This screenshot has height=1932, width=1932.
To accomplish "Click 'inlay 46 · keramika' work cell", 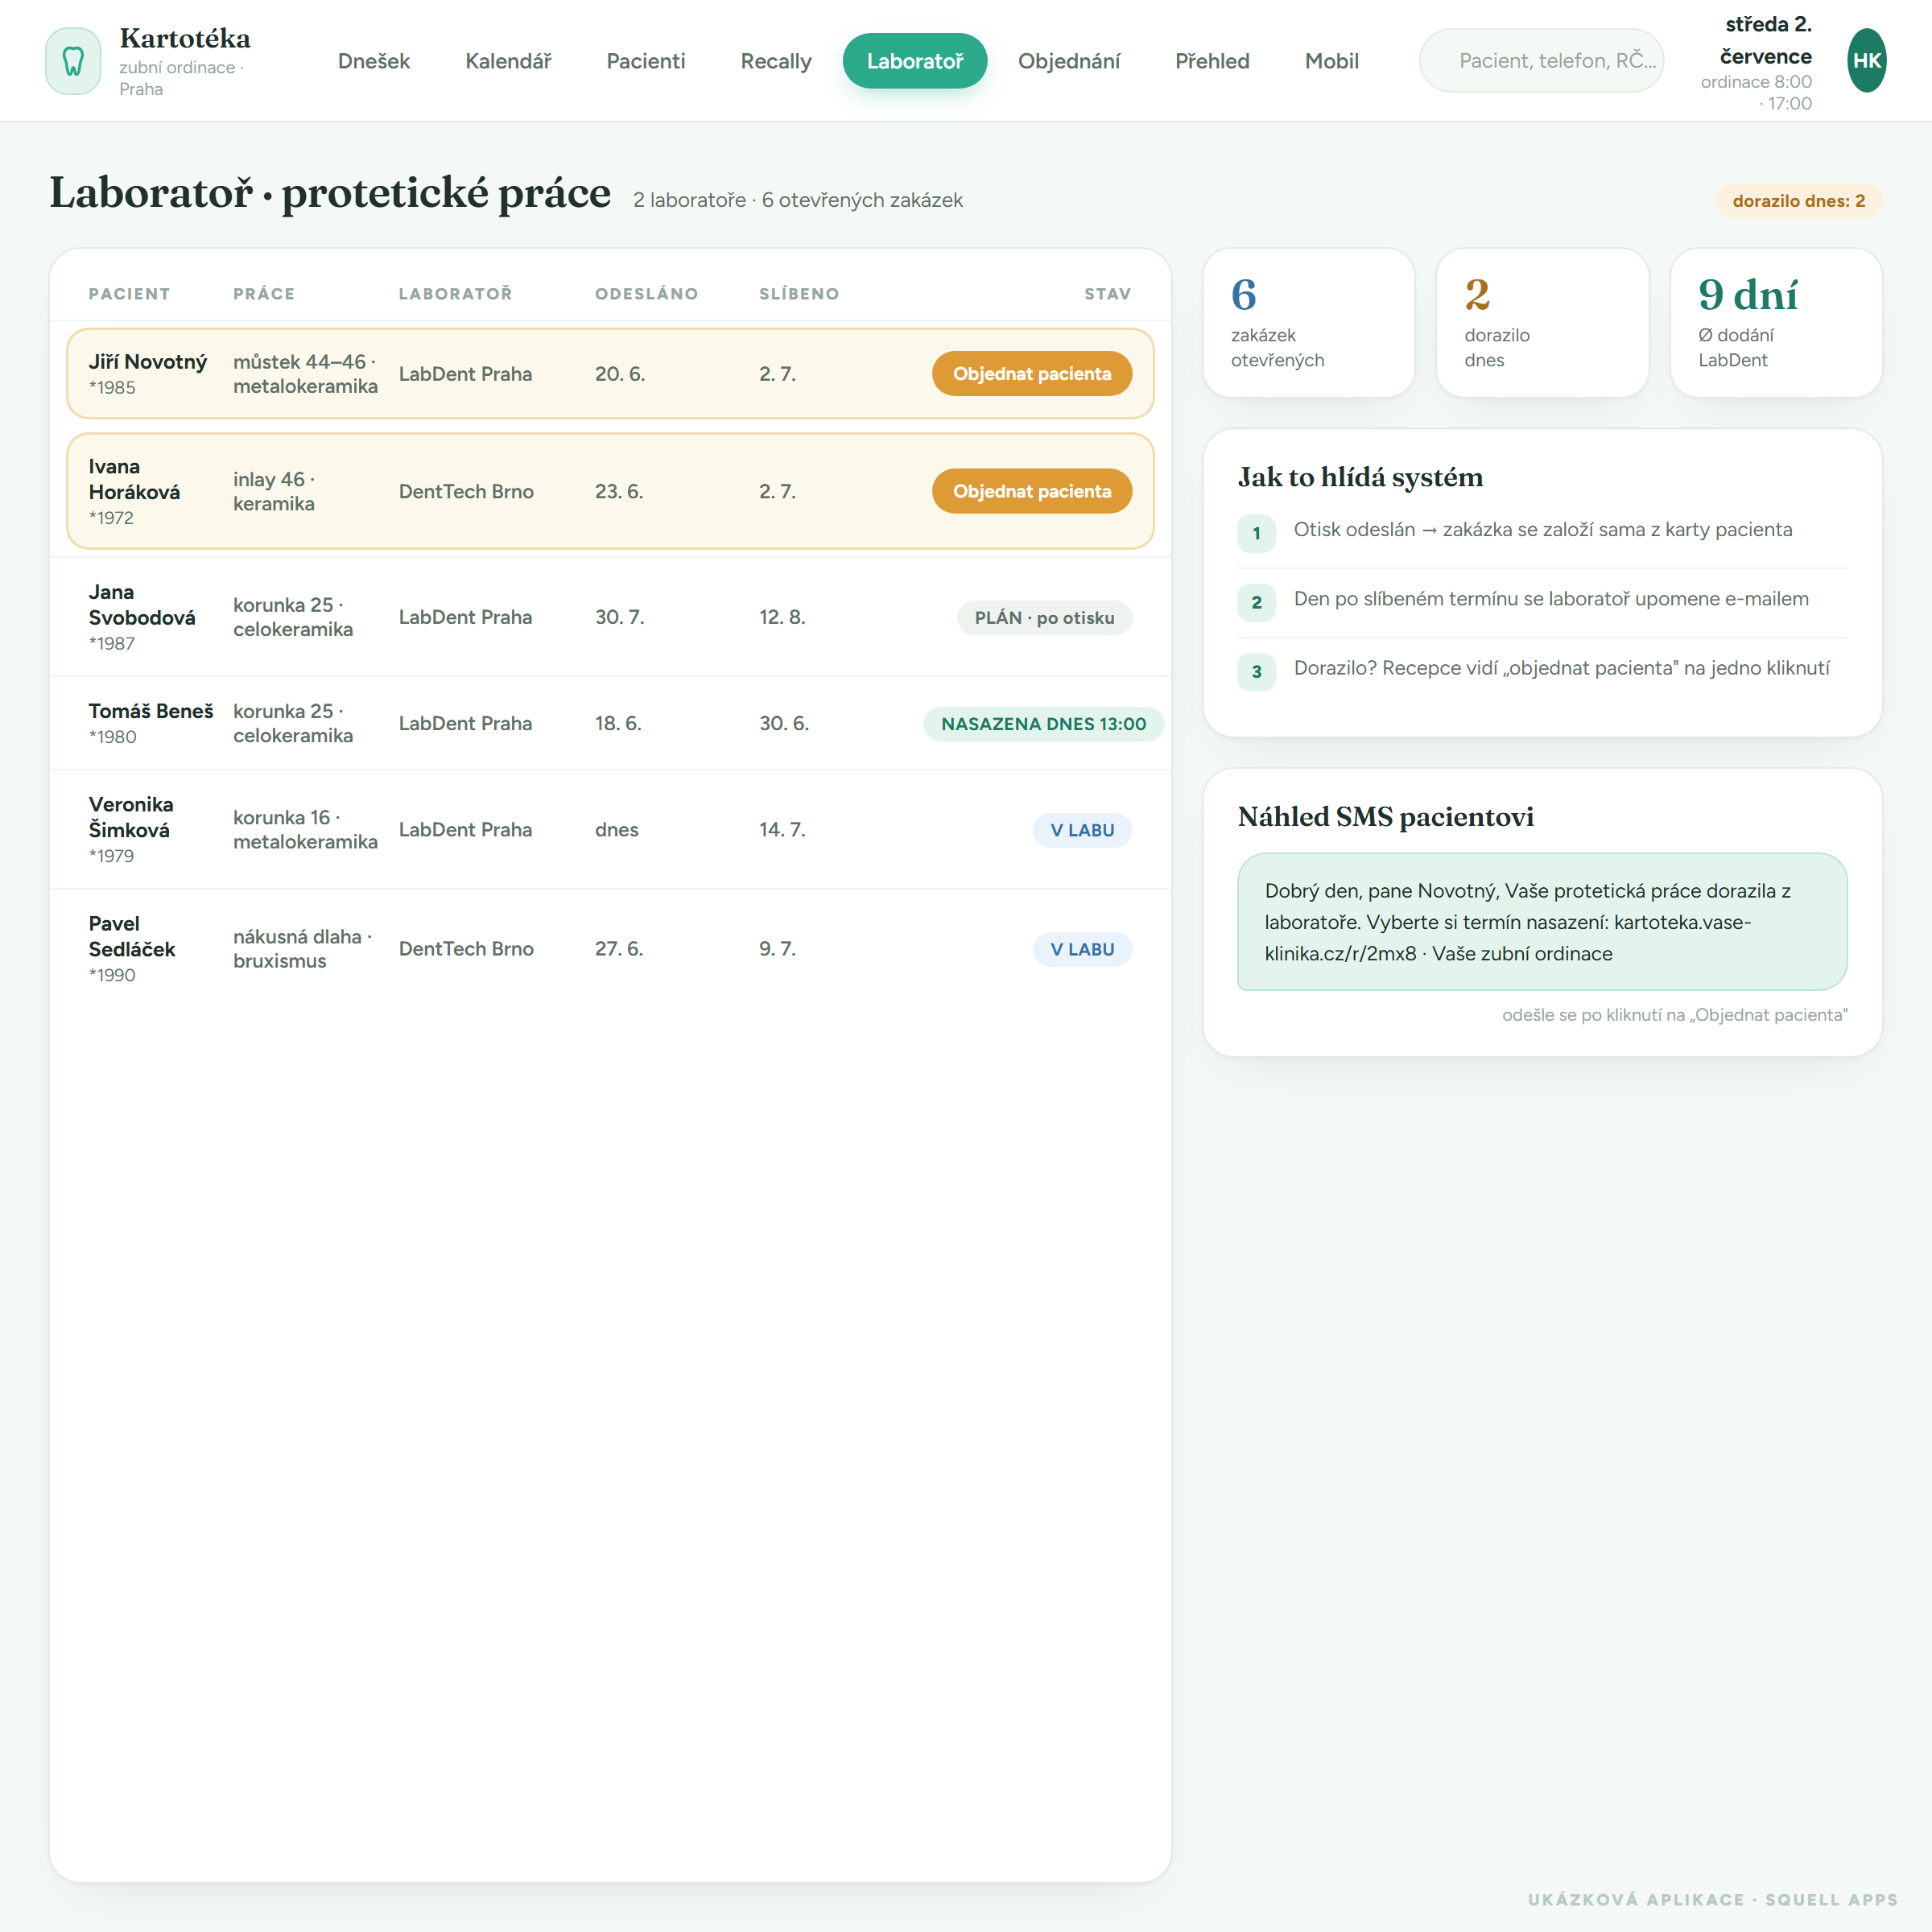I will point(274,491).
